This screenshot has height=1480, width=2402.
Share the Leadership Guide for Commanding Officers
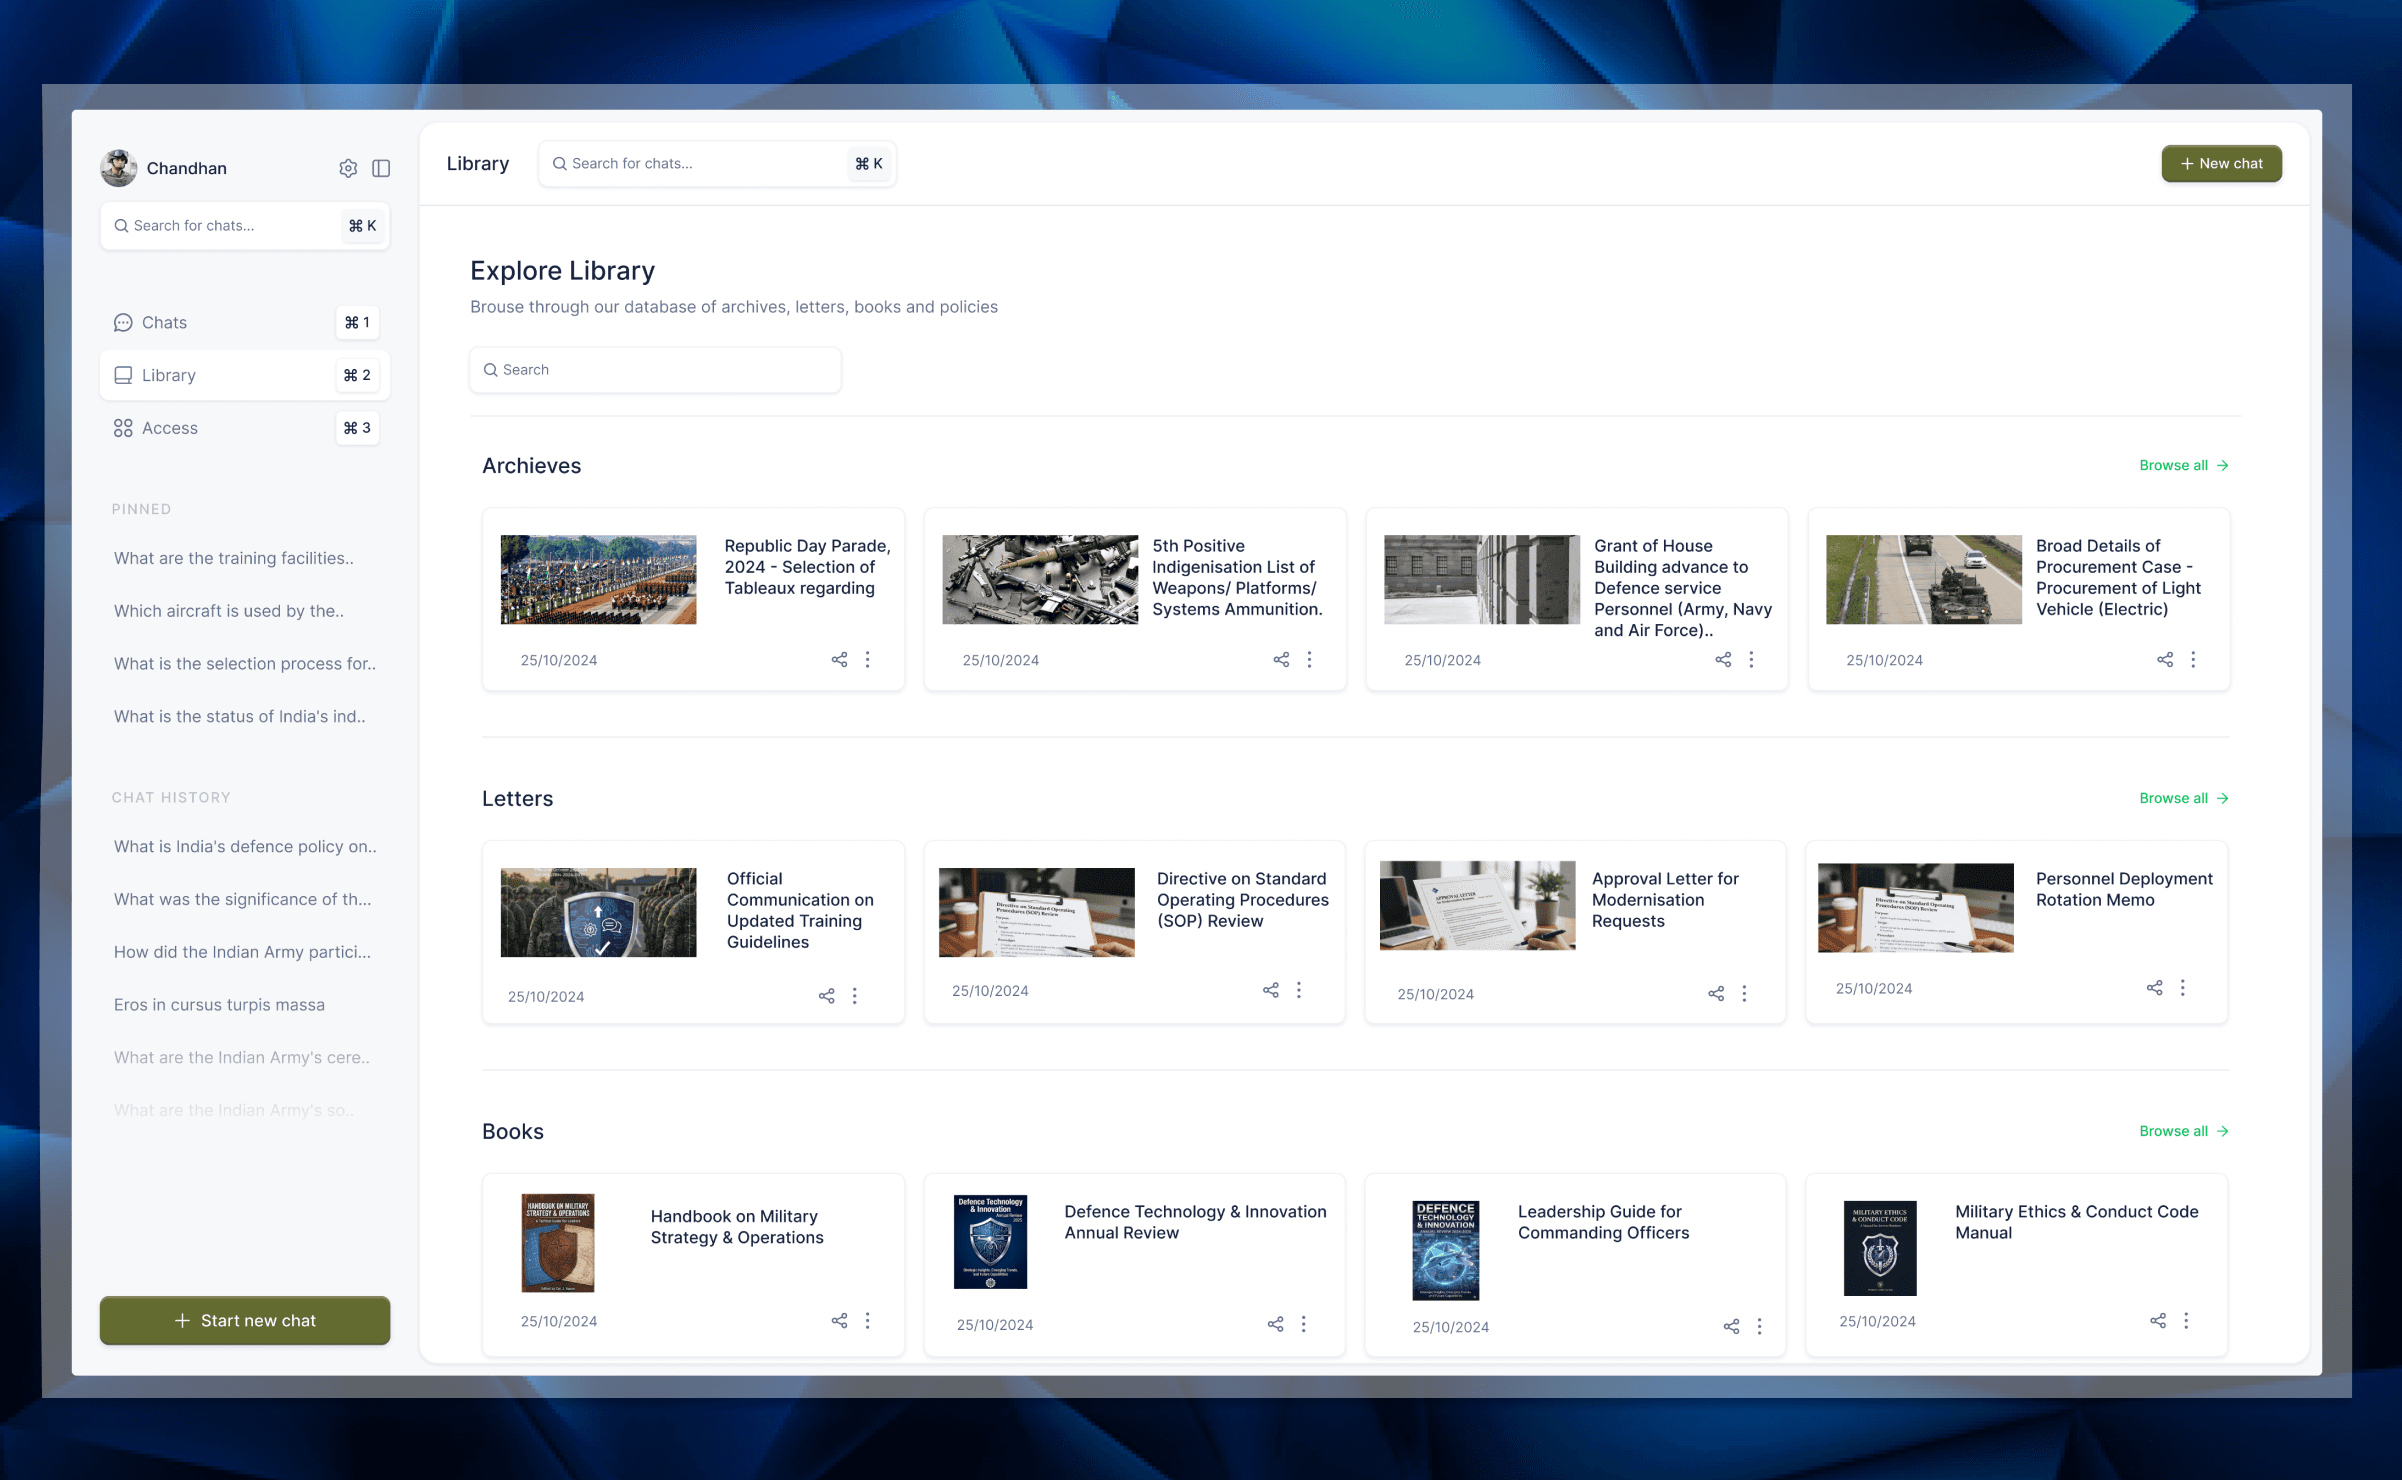(x=1731, y=1327)
